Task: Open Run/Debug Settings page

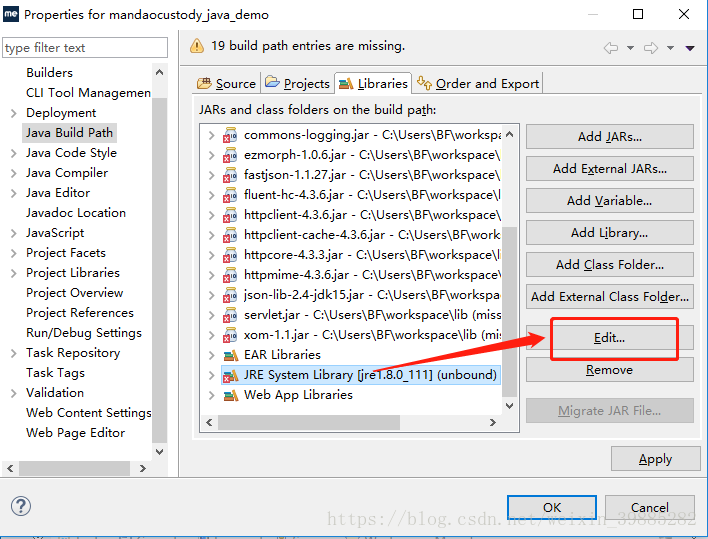Action: click(84, 333)
